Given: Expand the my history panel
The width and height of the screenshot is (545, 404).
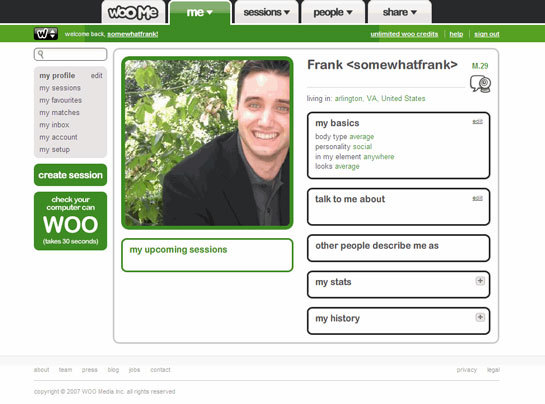Looking at the screenshot, I should (x=480, y=317).
